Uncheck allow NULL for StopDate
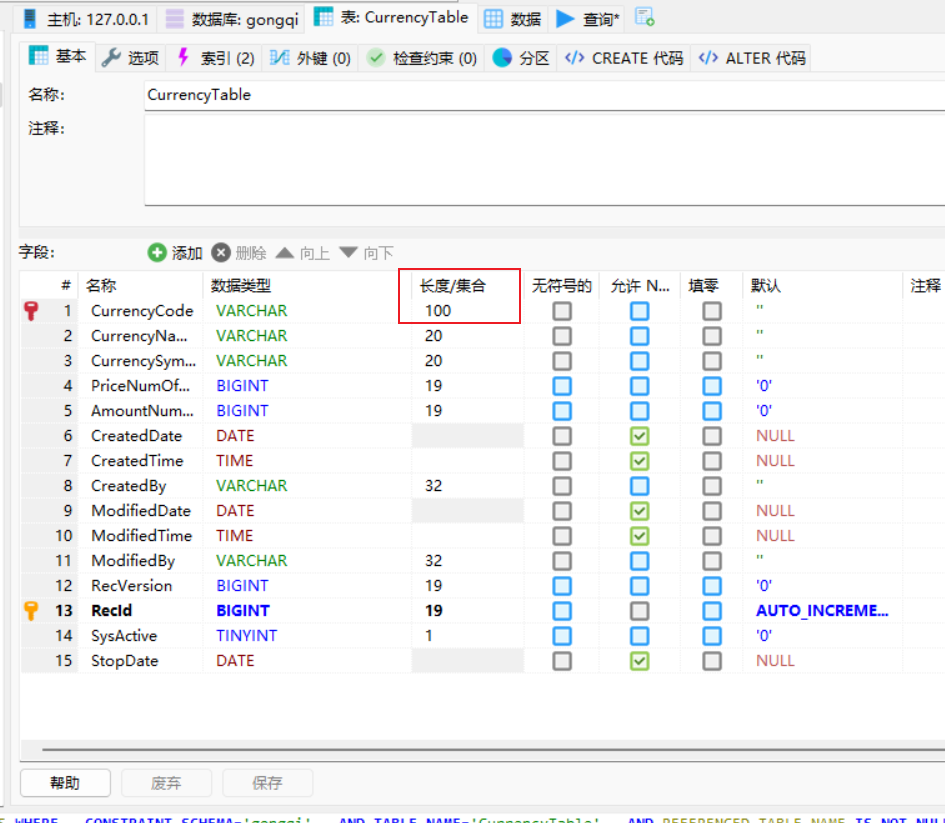Viewport: 945px width, 823px height. click(639, 661)
